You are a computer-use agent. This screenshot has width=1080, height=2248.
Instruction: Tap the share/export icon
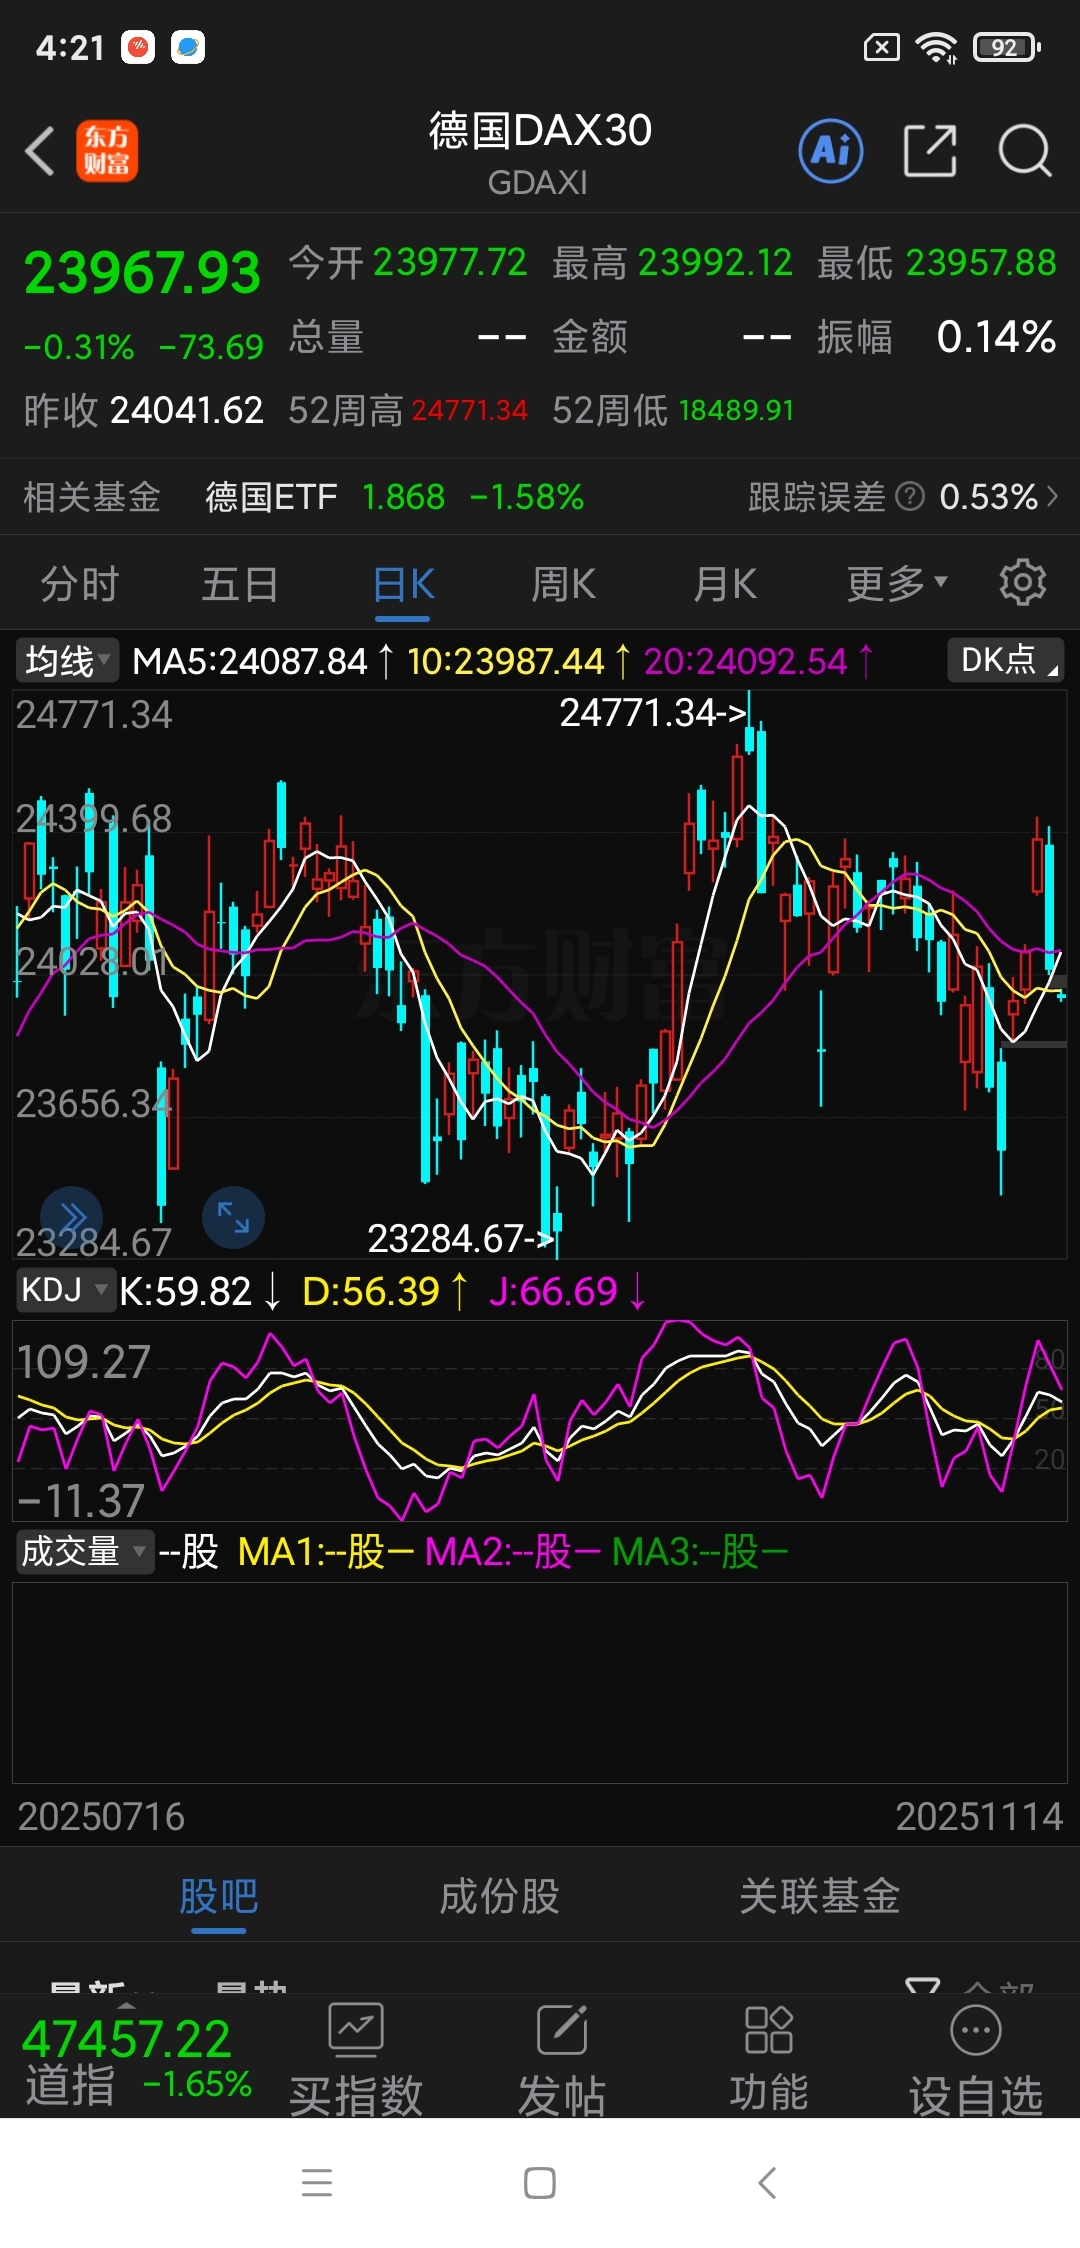pos(930,151)
